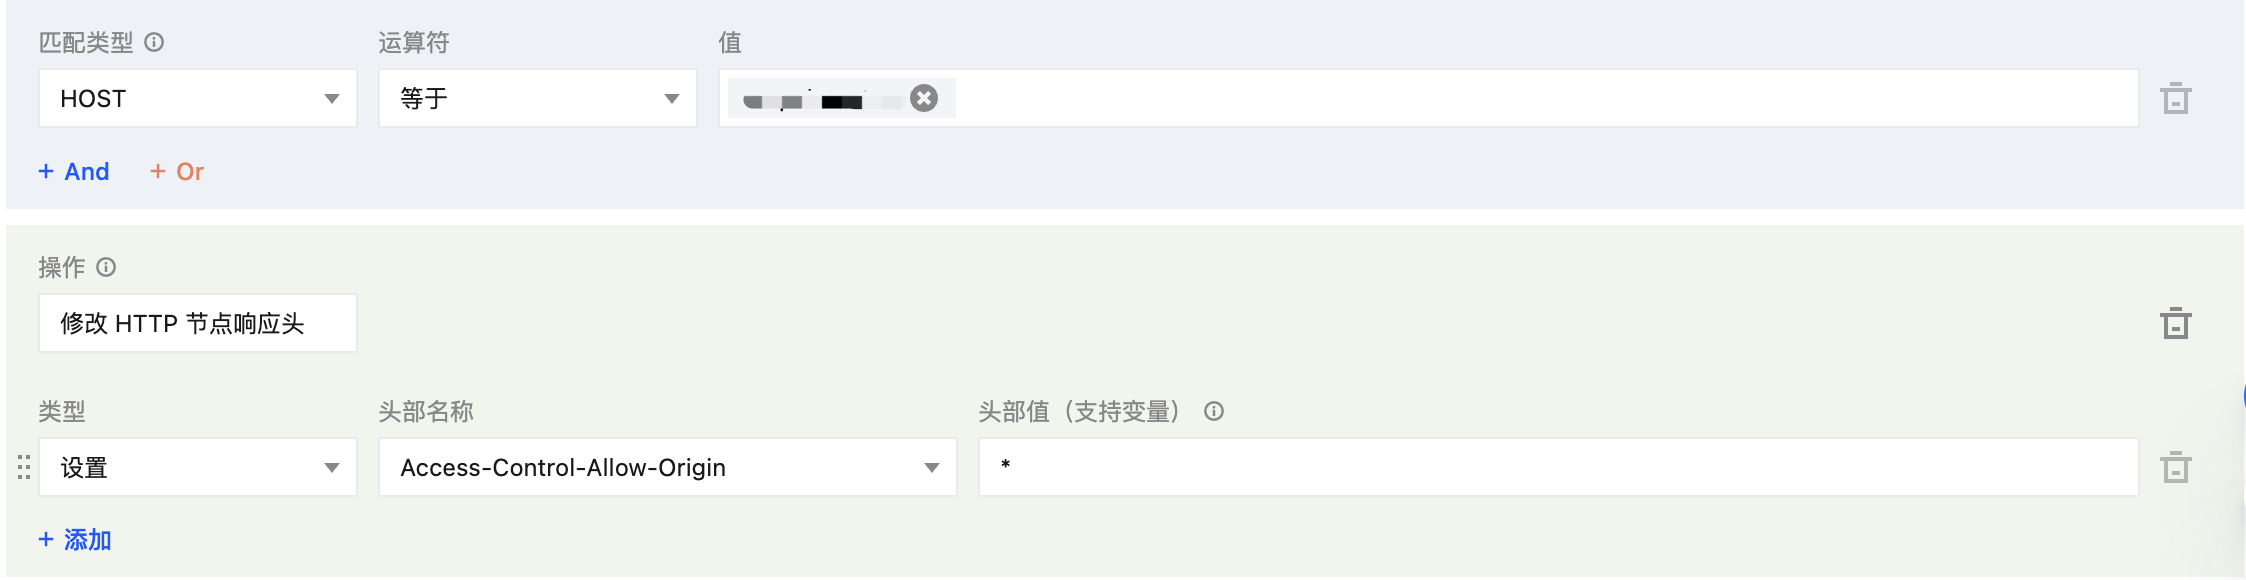
Task: Click info icon next to 操作 label
Action: (x=106, y=267)
